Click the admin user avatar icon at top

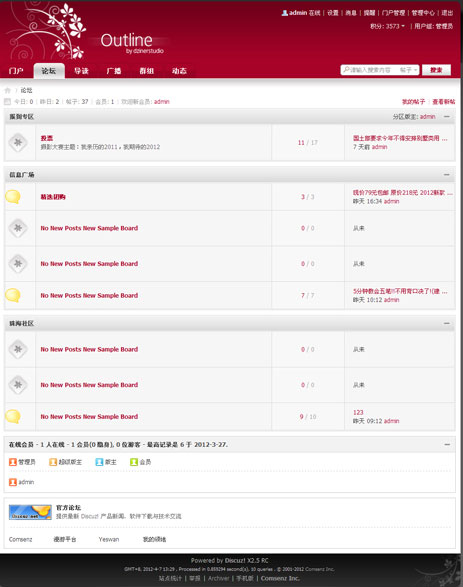point(284,13)
